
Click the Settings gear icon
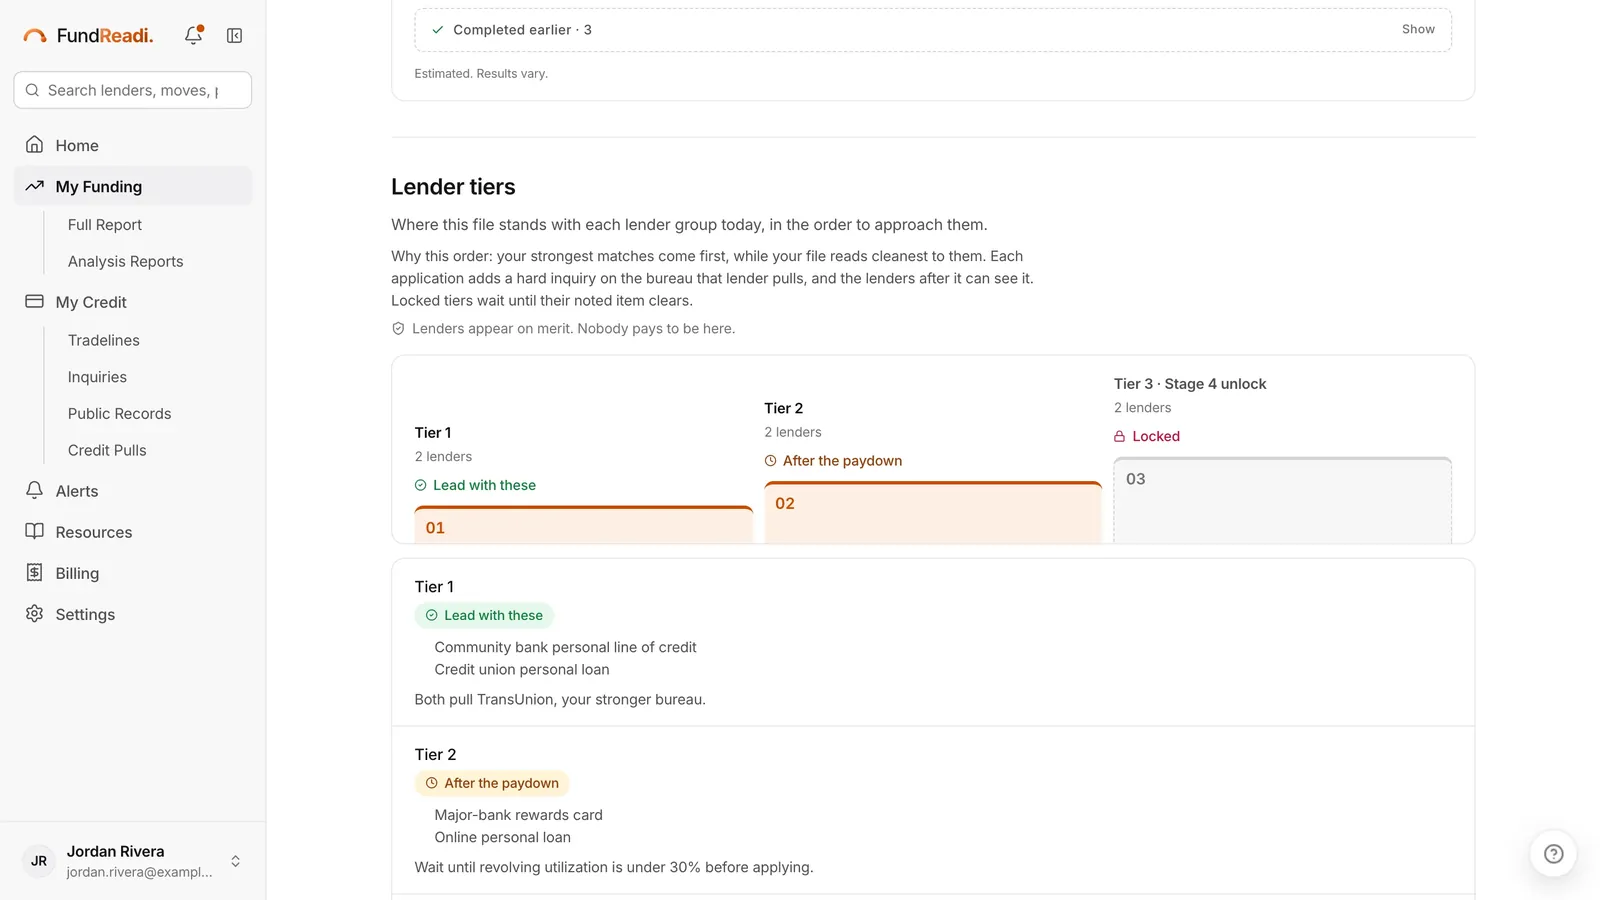pos(35,613)
